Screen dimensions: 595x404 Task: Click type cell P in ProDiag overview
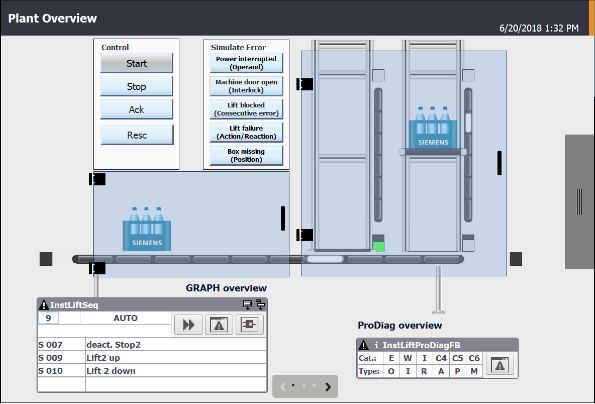(x=458, y=371)
